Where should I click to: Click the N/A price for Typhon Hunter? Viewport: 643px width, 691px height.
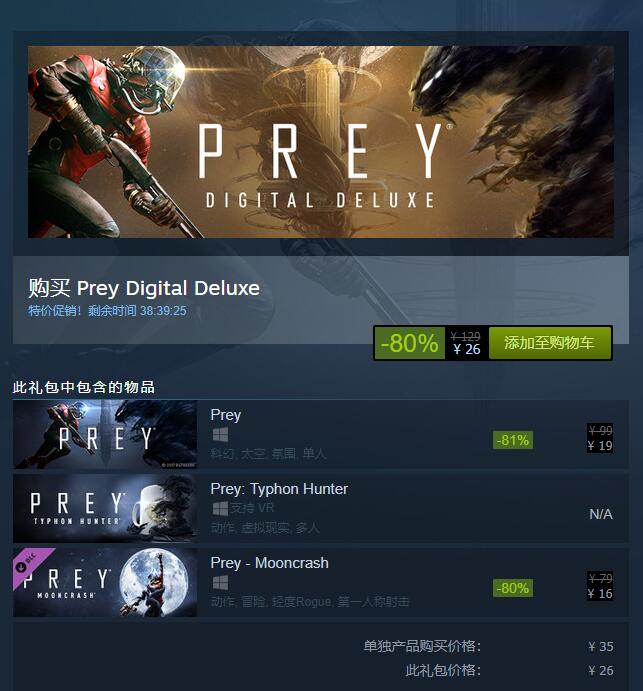click(601, 514)
